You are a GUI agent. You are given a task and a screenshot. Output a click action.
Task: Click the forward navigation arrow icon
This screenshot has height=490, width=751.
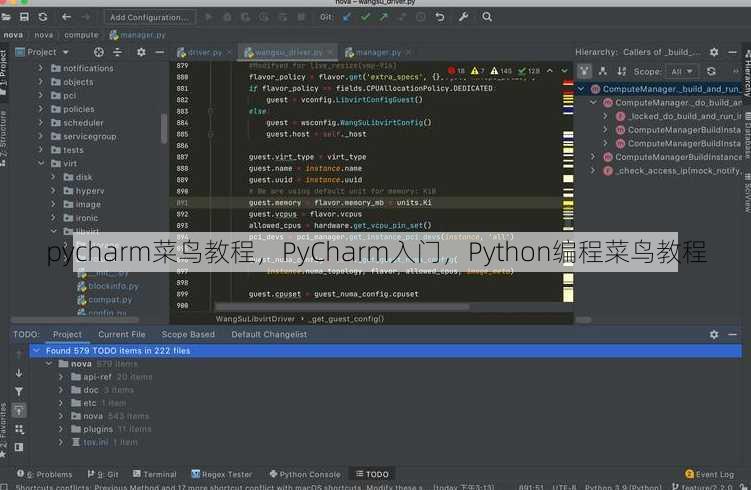point(86,17)
